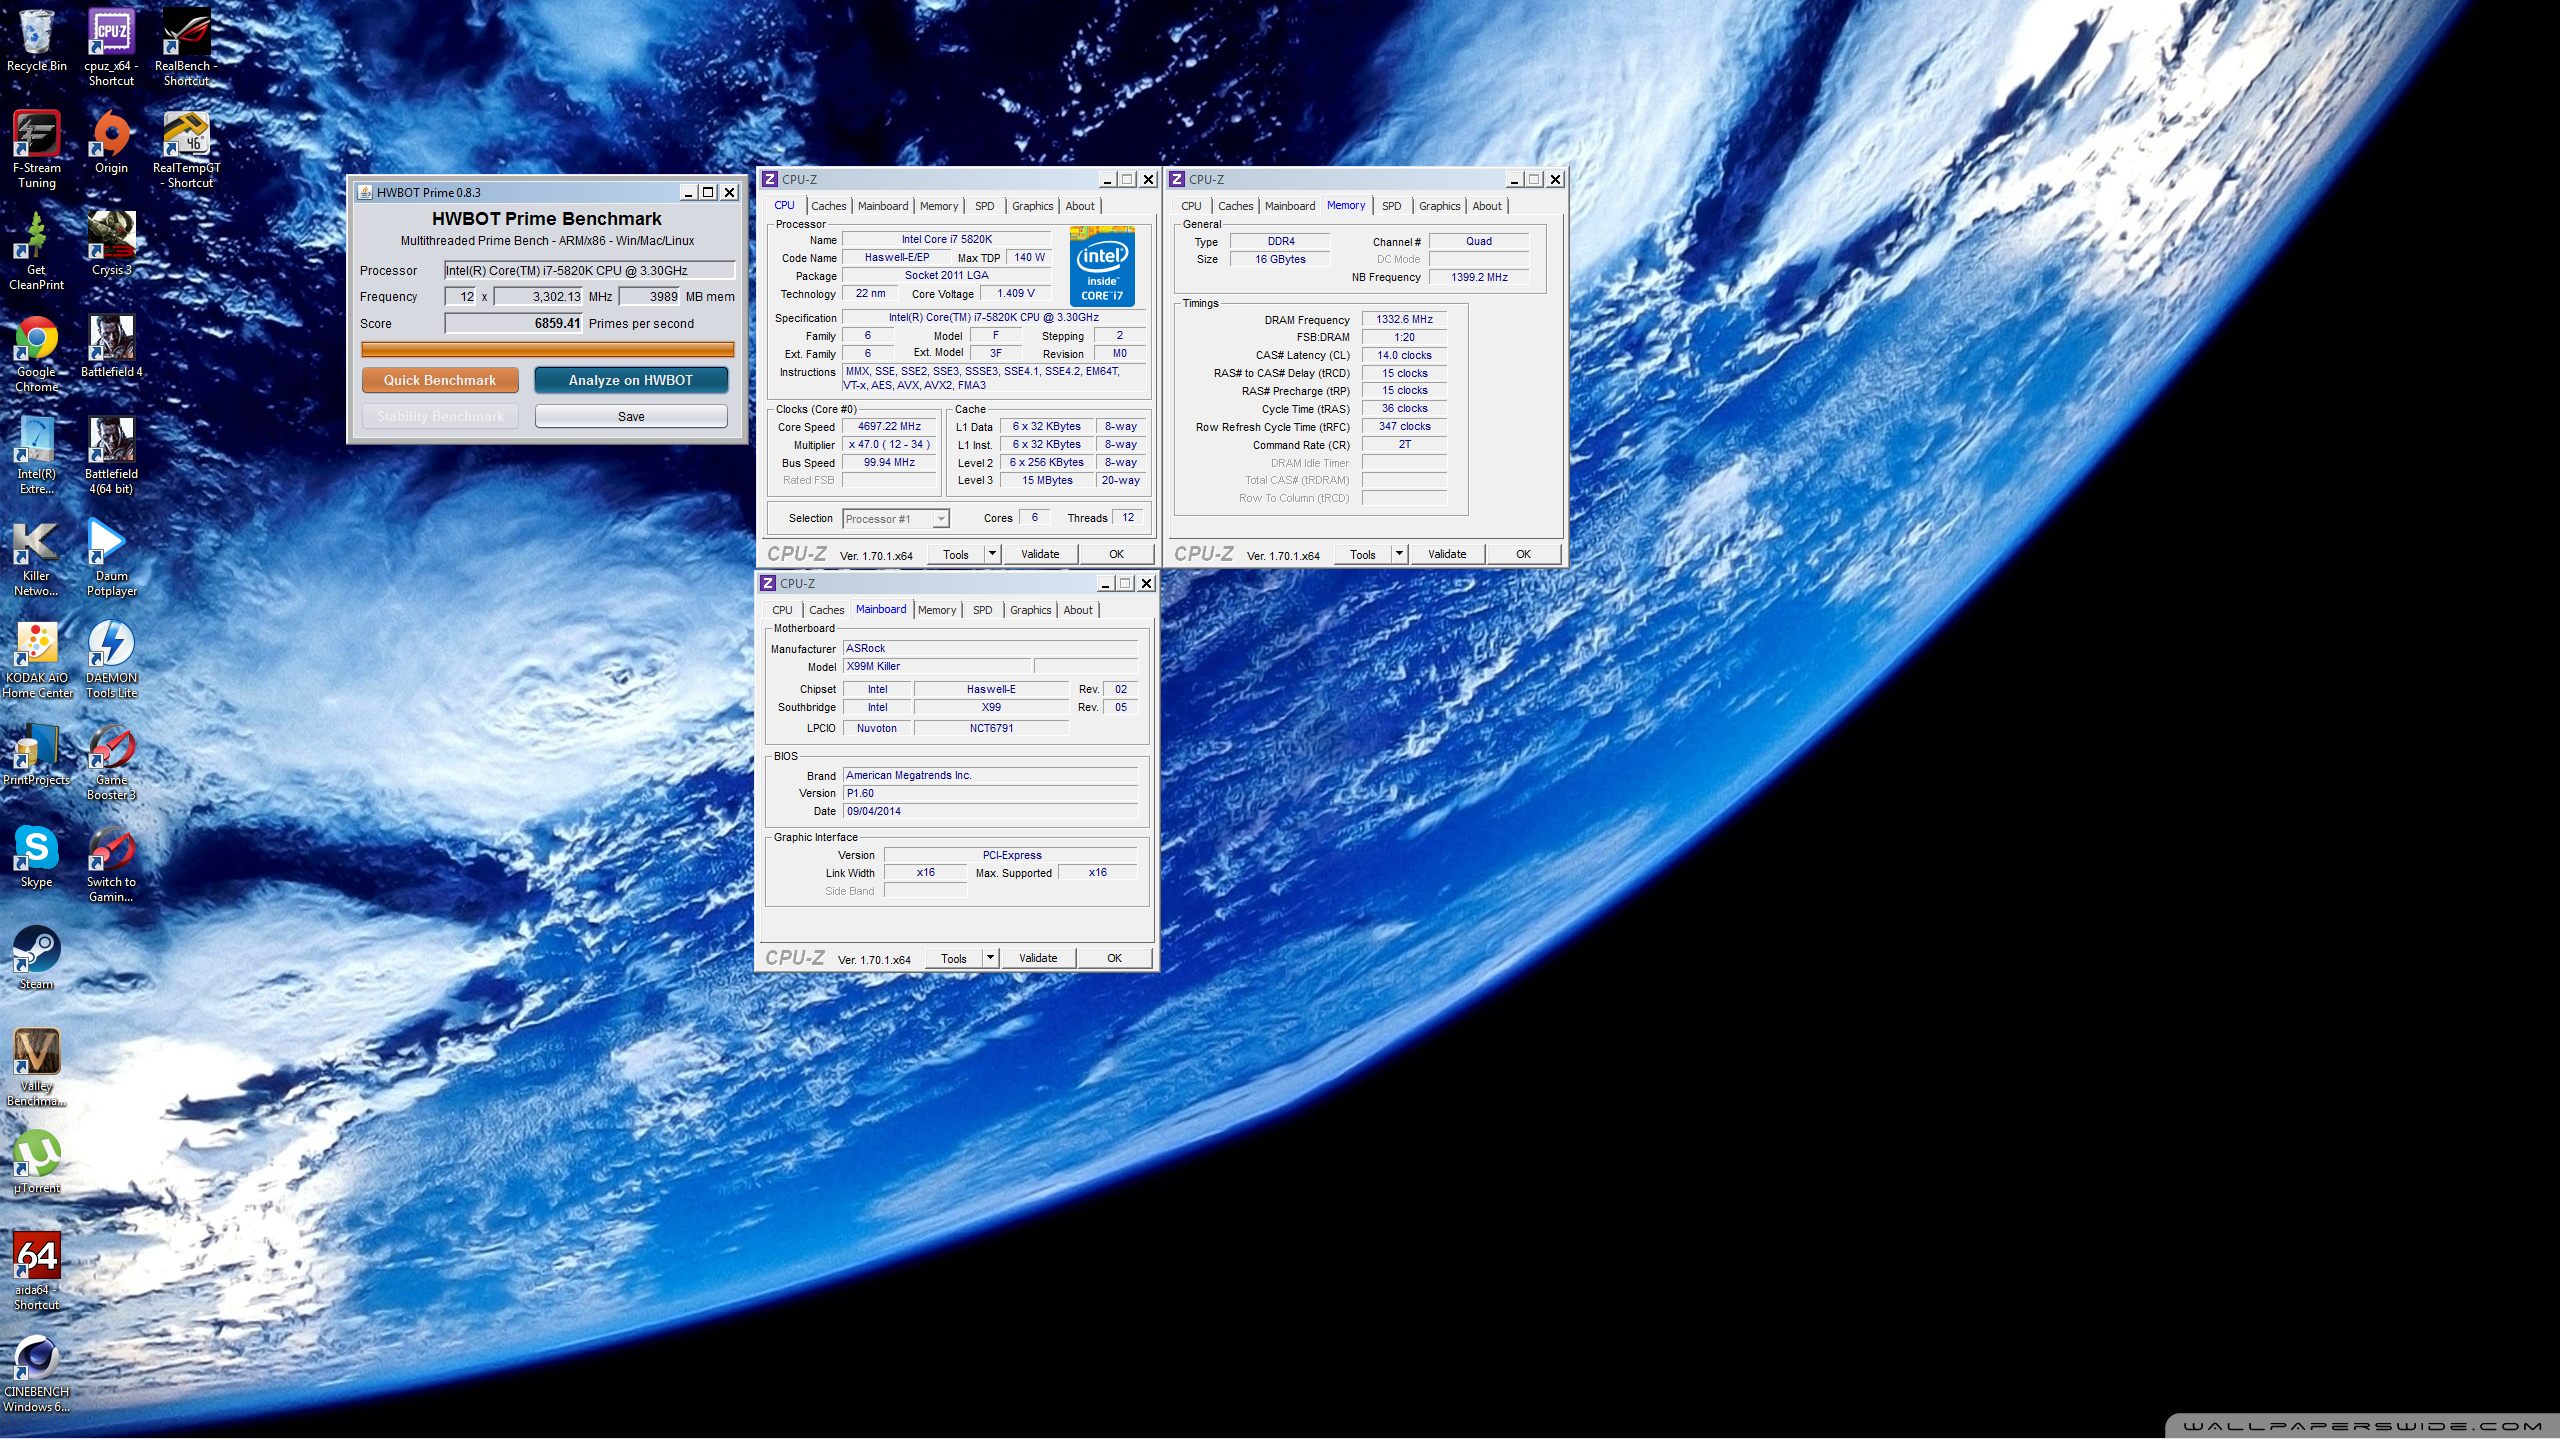Expand Processor #1 selection dropdown
Viewport: 2560px width, 1440px height.
coord(940,519)
